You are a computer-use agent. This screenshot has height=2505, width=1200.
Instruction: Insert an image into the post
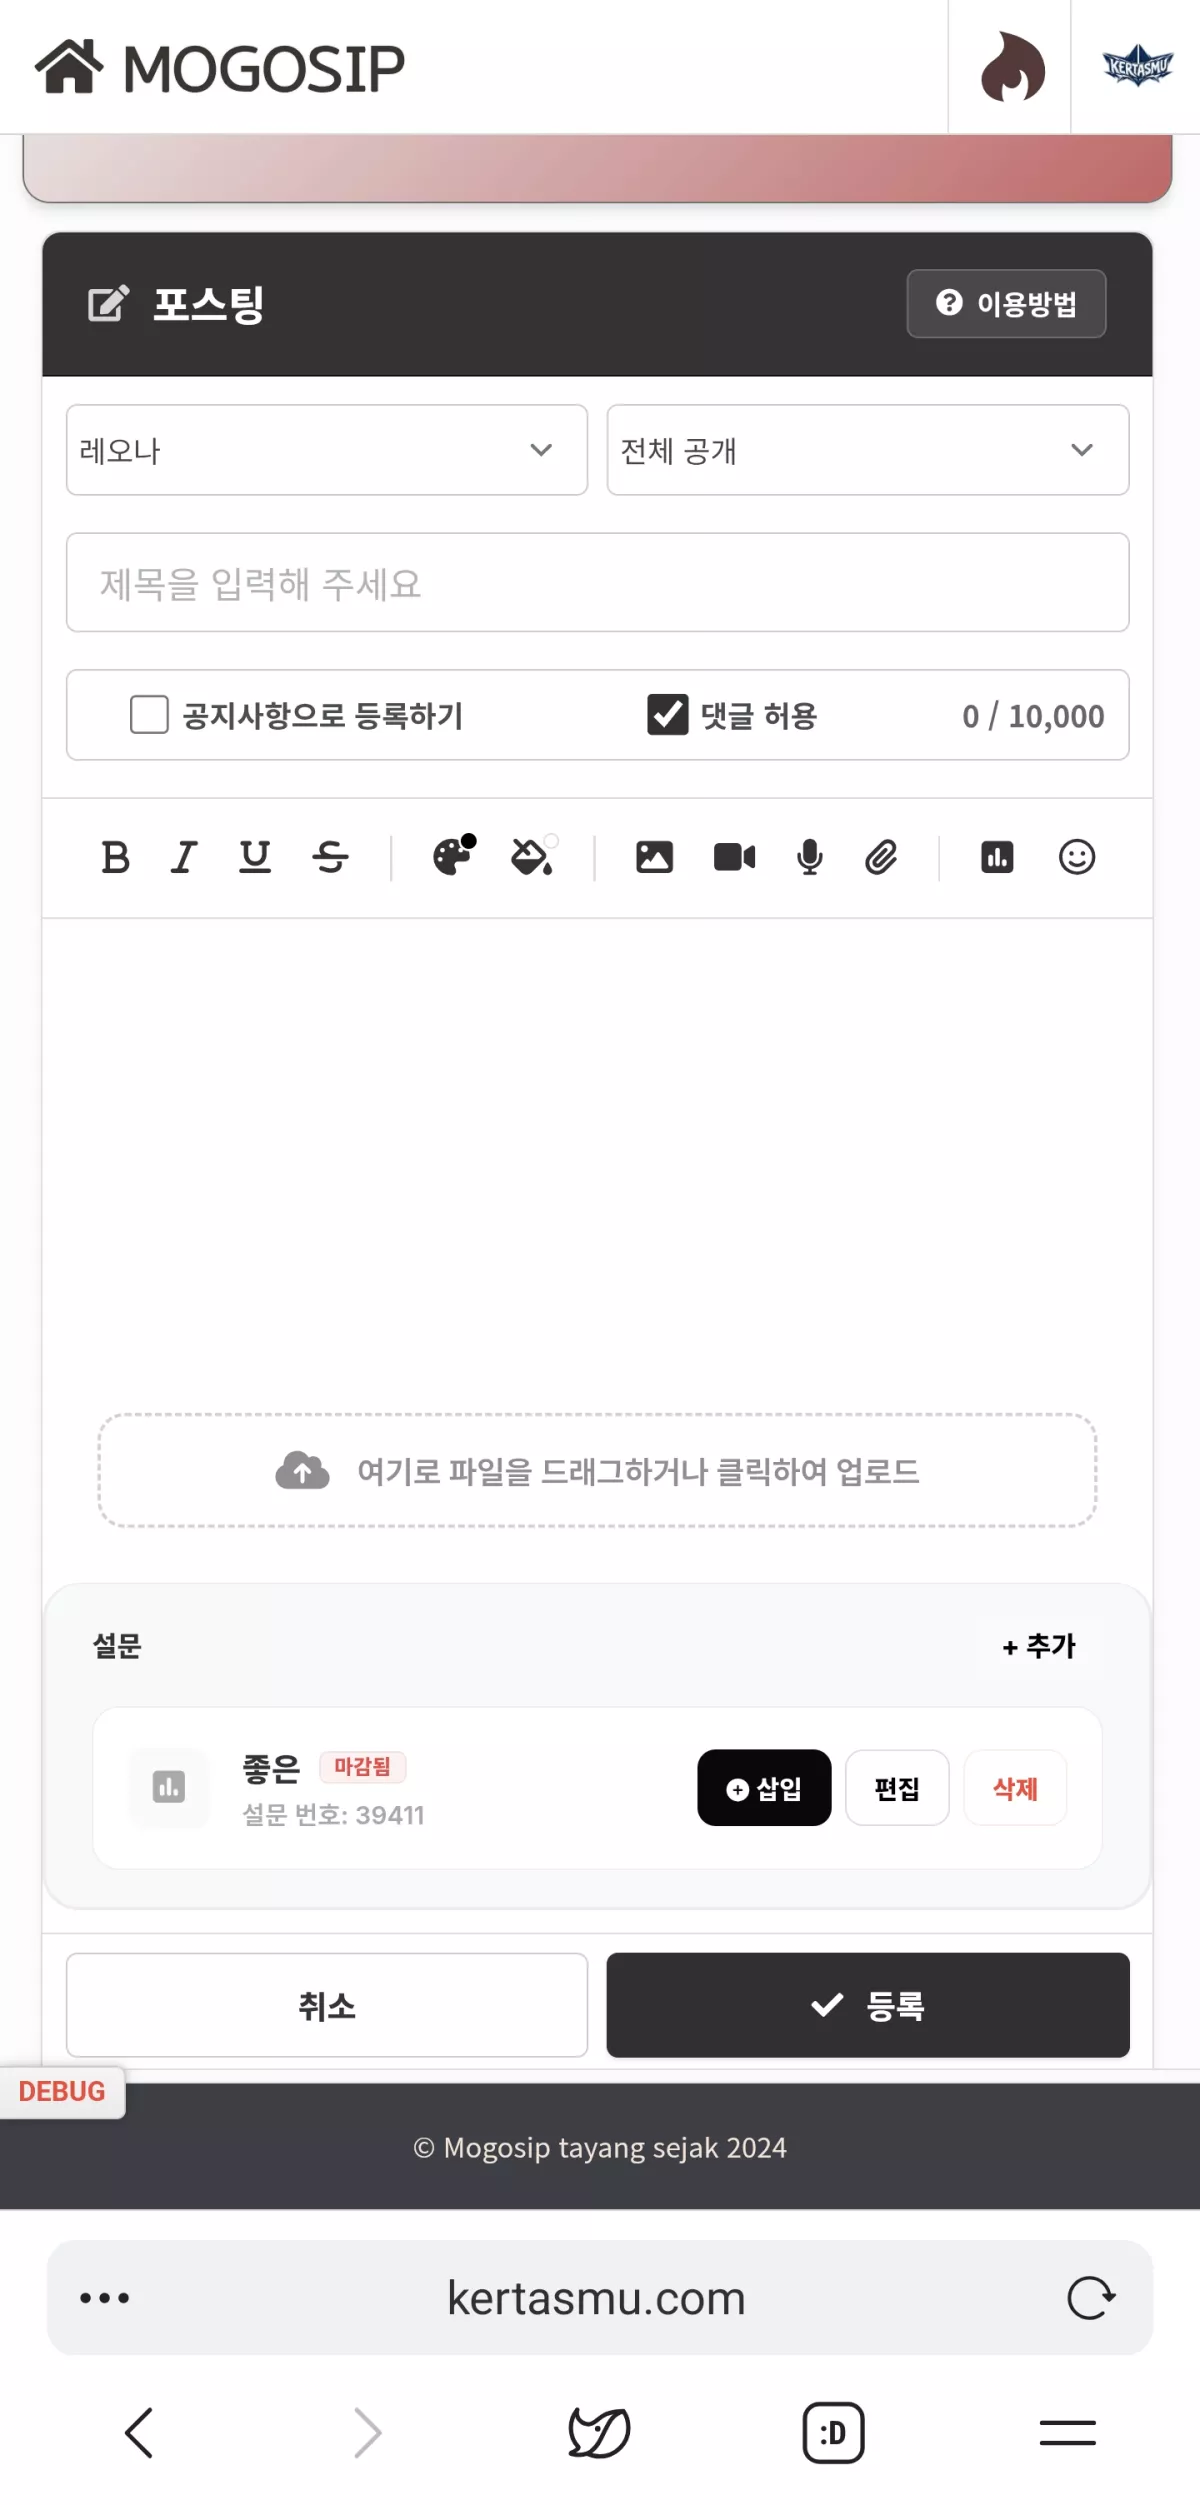click(x=654, y=858)
